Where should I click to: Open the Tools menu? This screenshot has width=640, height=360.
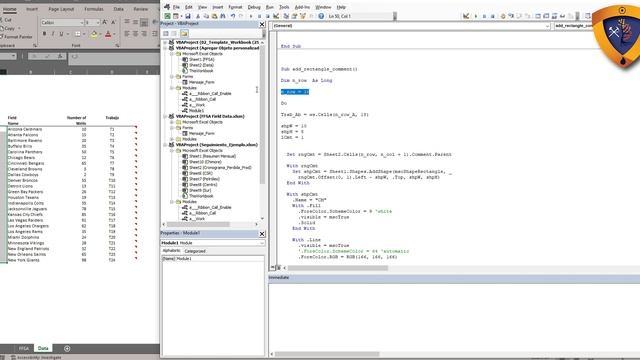pyautogui.click(x=284, y=7)
